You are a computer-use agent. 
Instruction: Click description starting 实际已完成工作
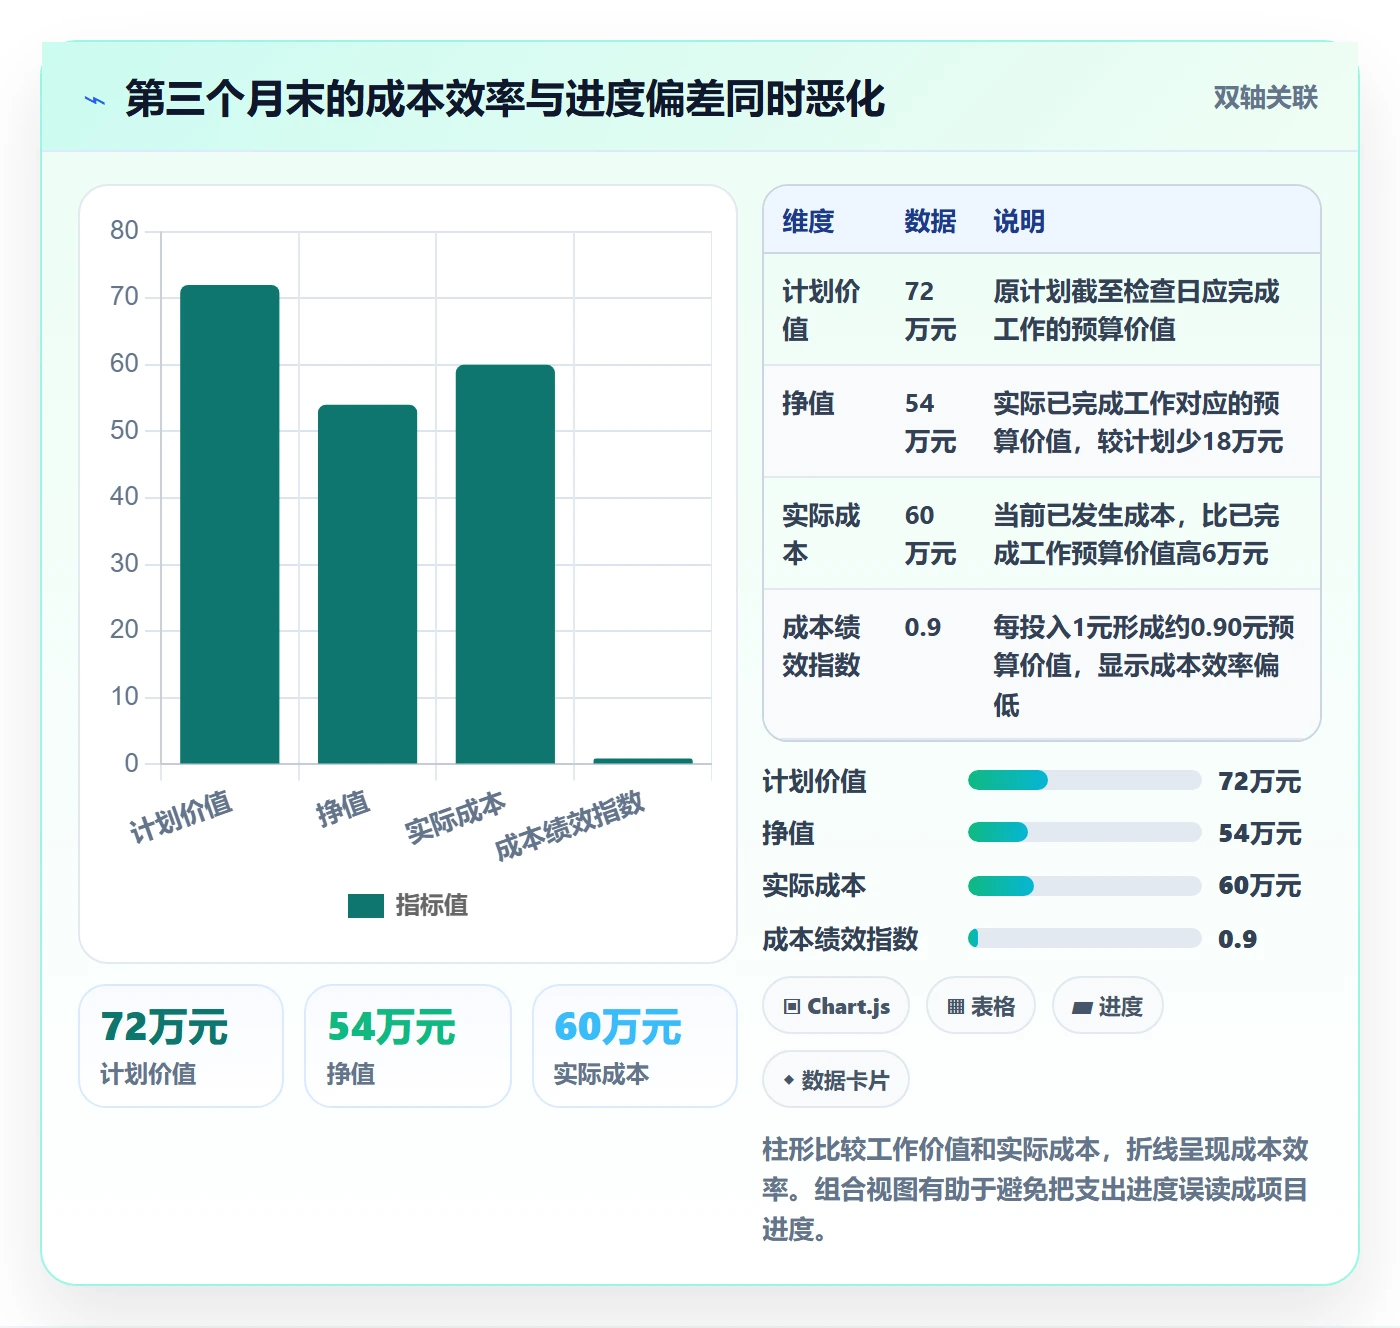pyautogui.click(x=1138, y=422)
